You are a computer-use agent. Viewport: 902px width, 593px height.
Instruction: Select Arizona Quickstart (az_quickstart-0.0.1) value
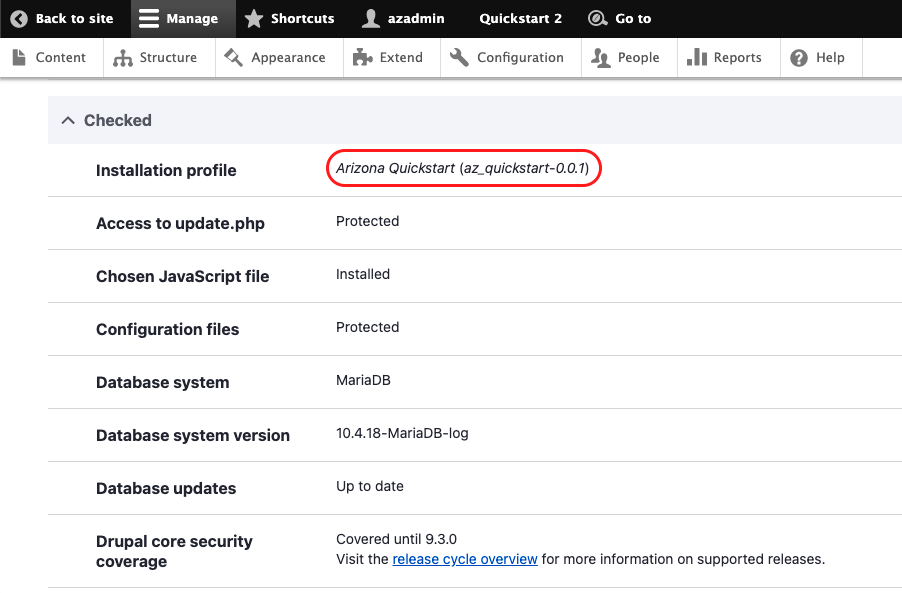point(463,168)
